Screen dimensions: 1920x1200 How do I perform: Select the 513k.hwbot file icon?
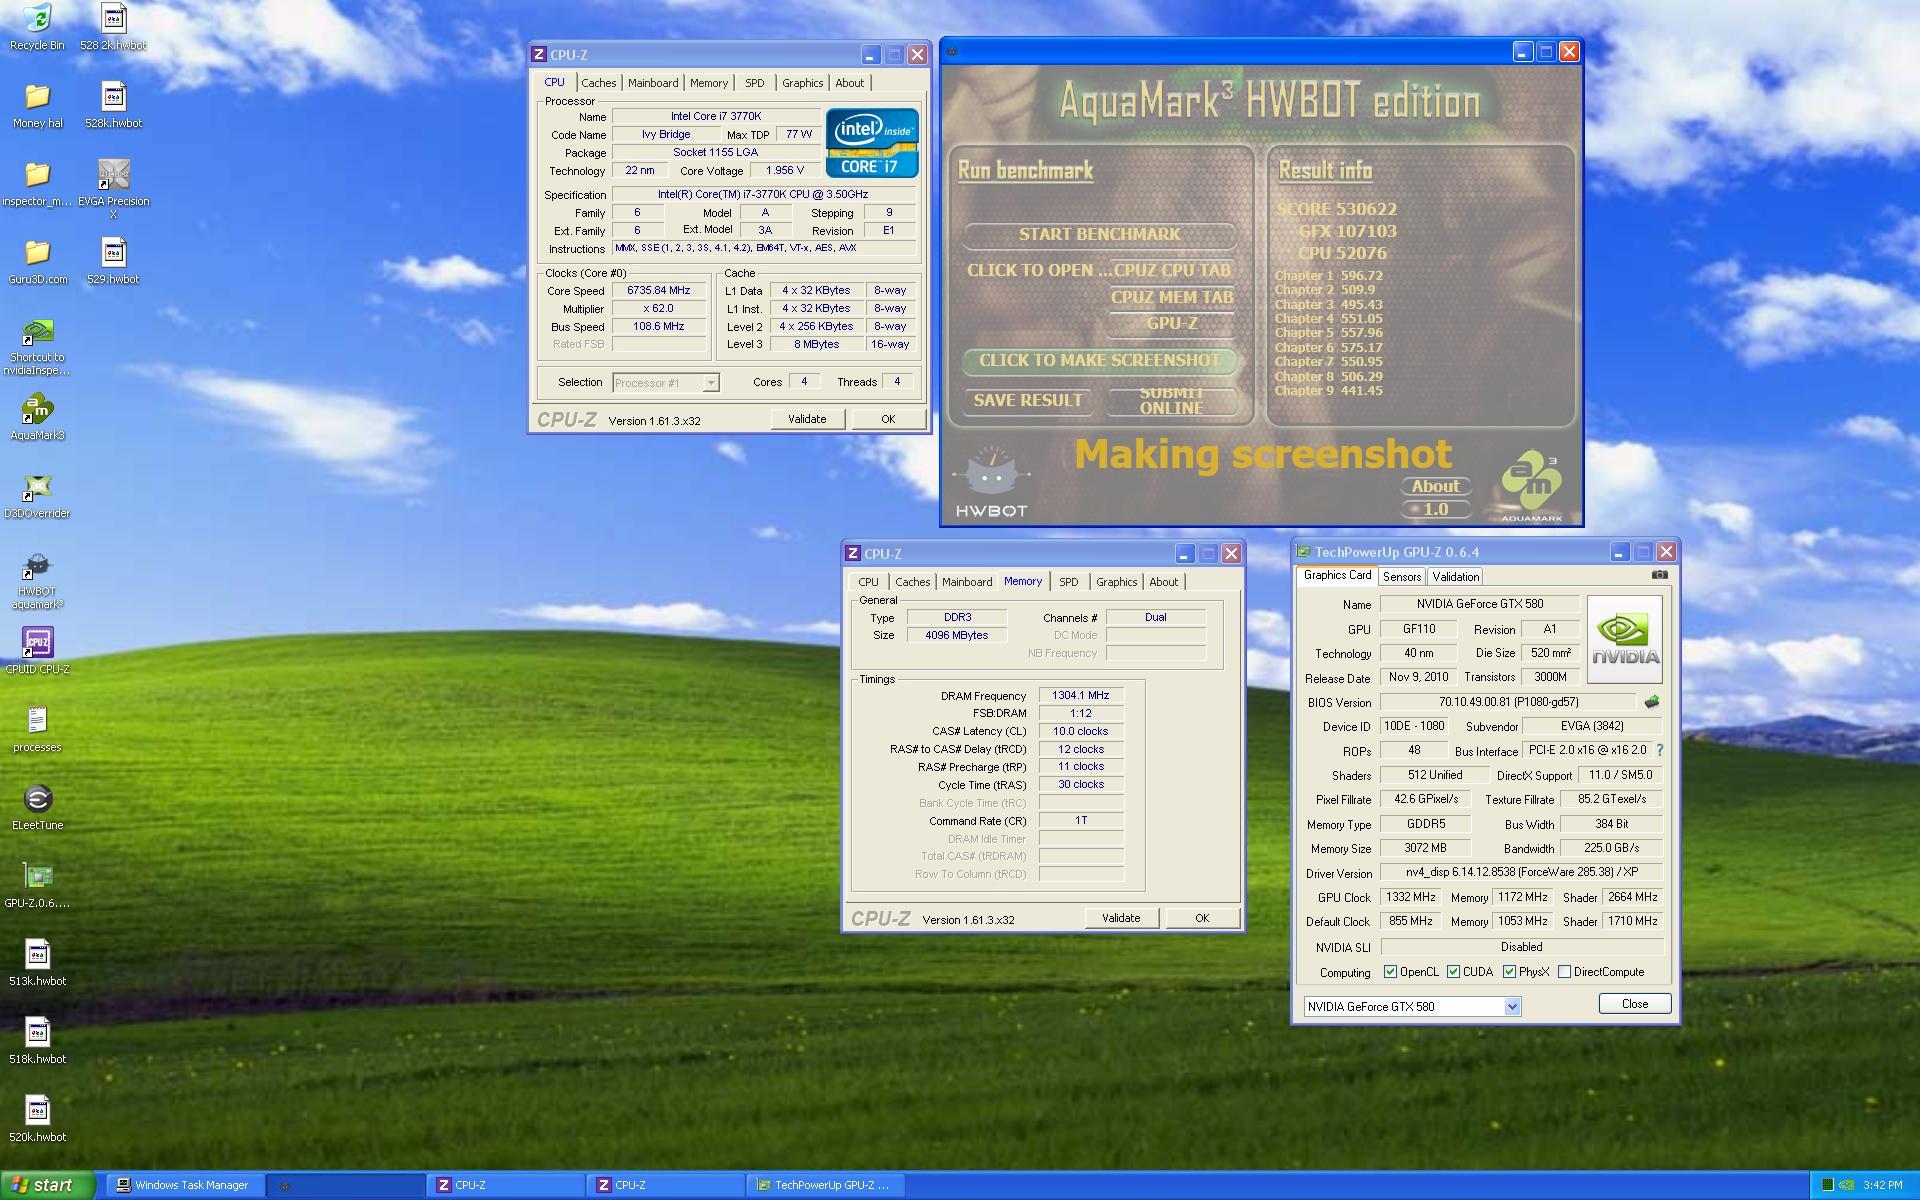tap(37, 963)
